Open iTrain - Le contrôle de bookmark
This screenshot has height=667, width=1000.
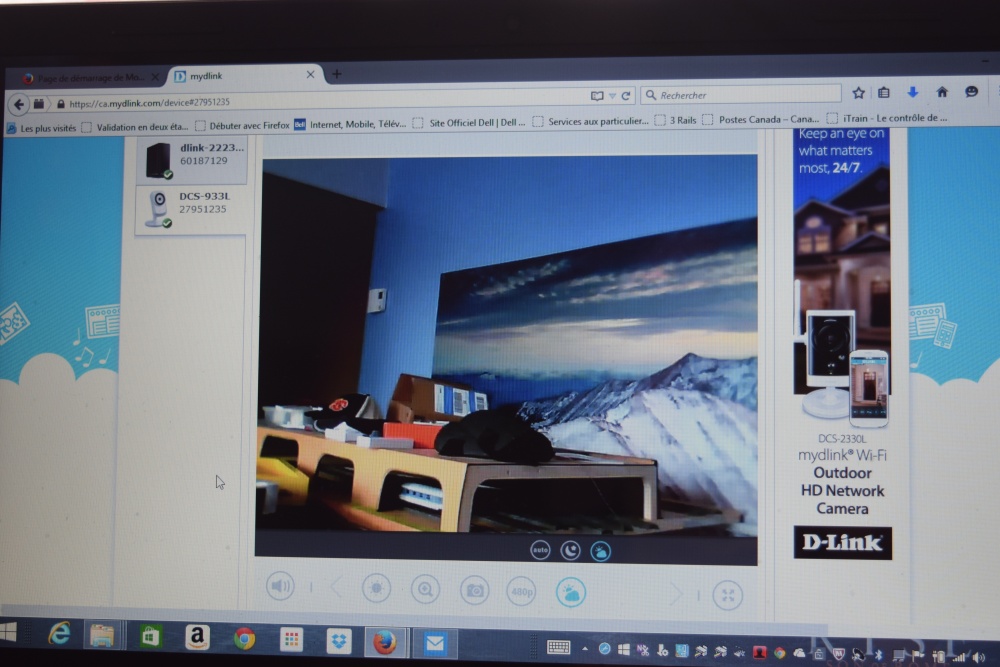pos(887,118)
